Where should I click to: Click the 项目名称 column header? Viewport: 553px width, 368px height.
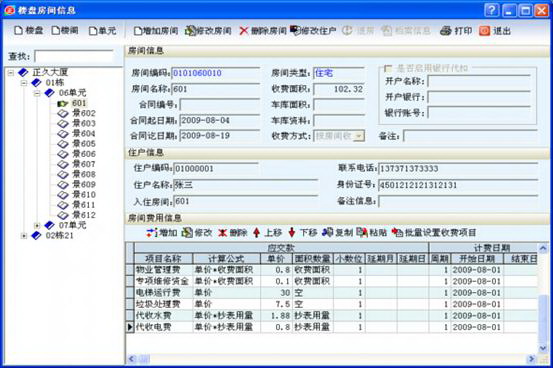pos(163,259)
